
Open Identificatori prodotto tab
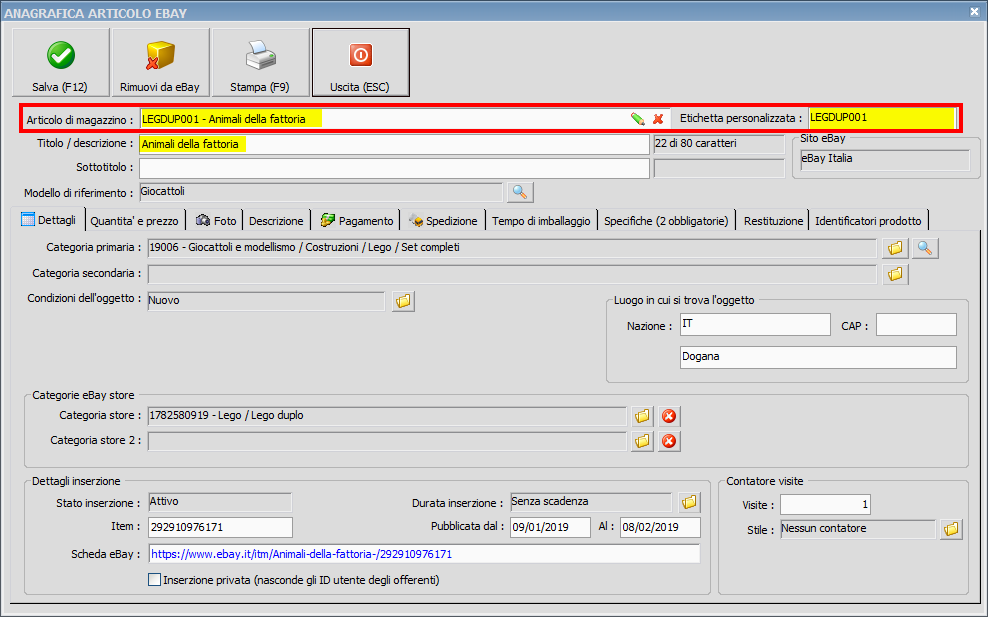click(868, 221)
